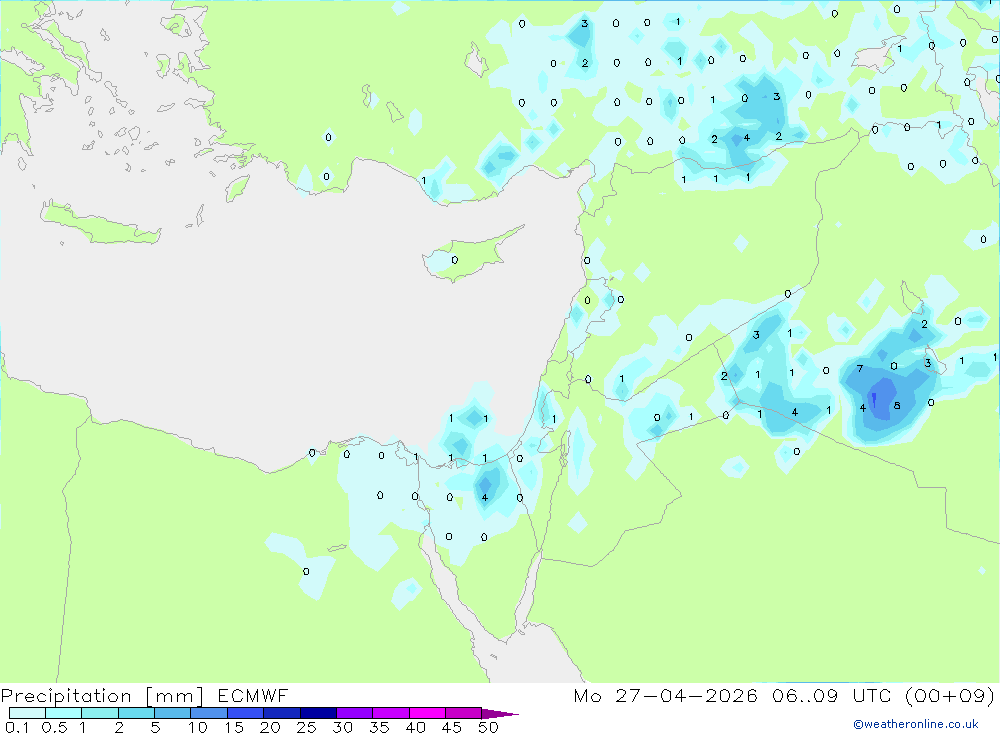
Task: Click the legend tick label 30
Action: 343,727
